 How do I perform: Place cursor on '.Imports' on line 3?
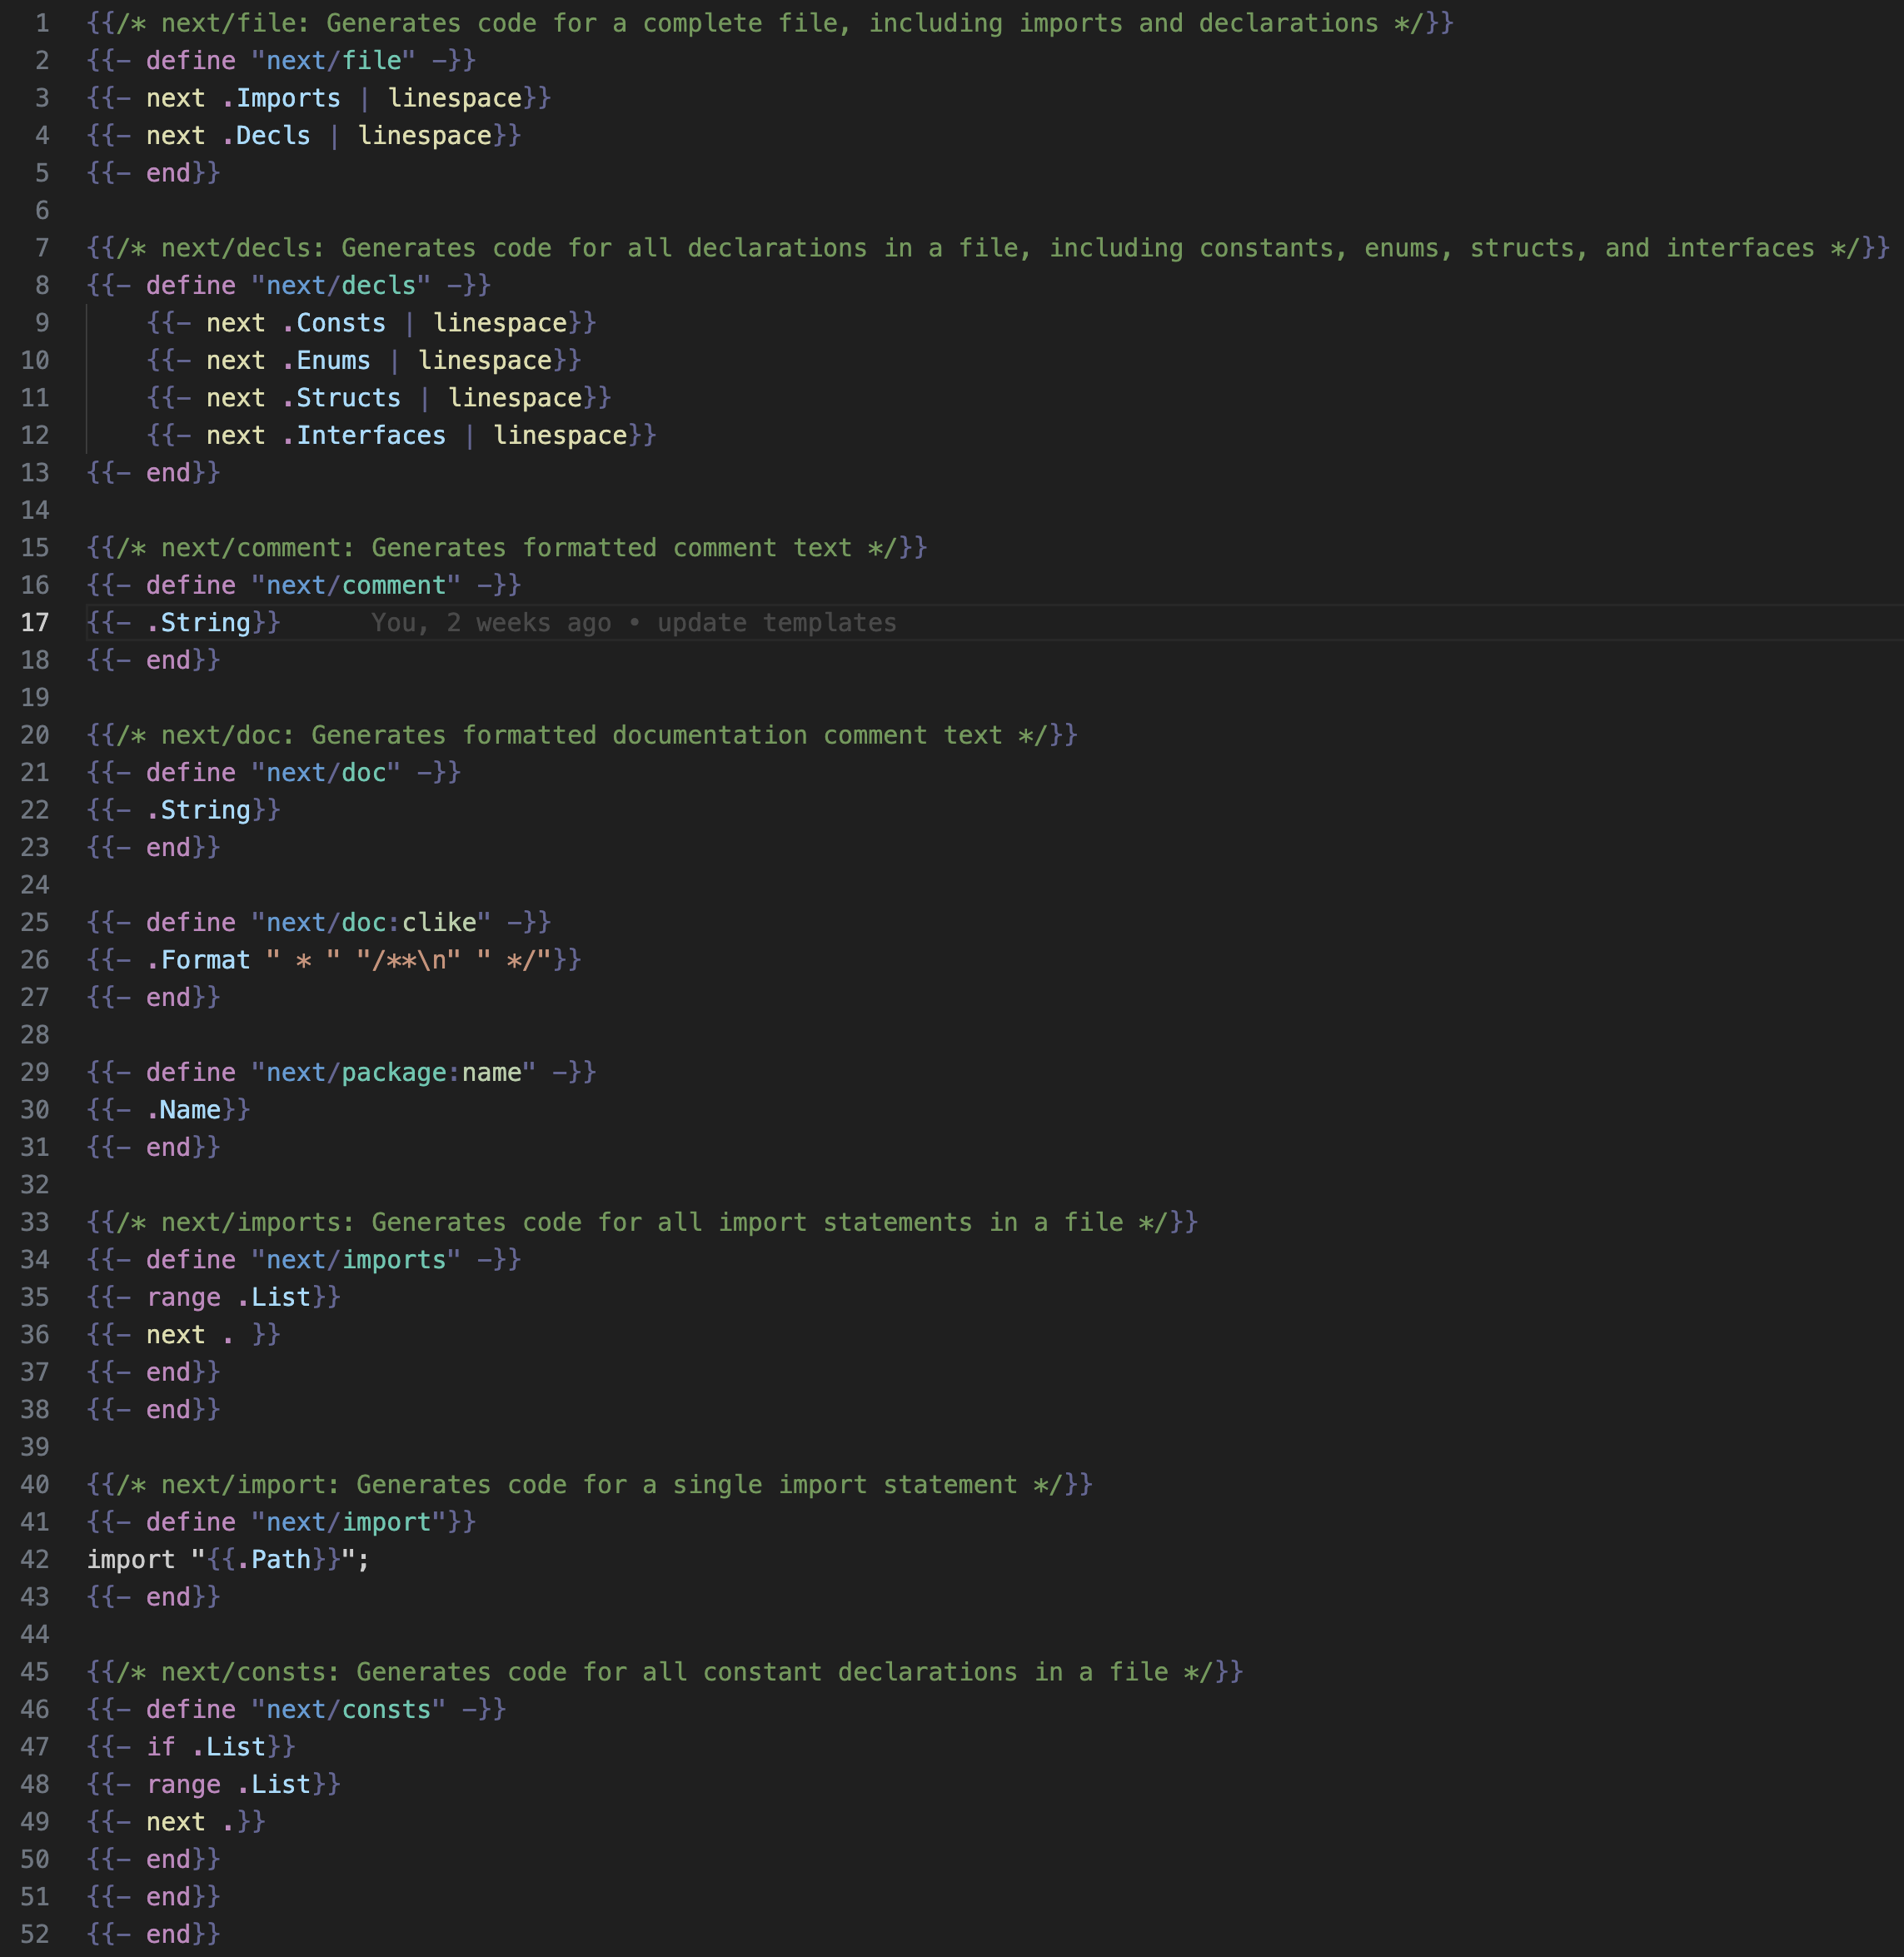pyautogui.click(x=281, y=98)
